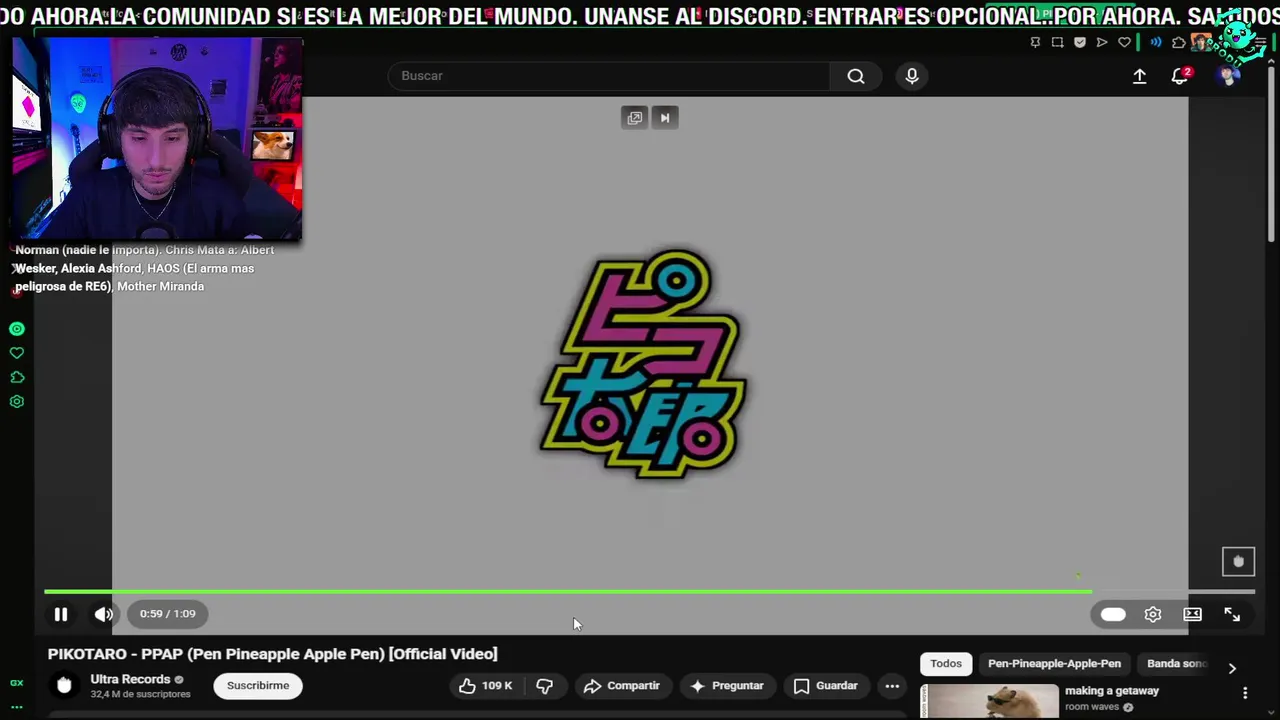Click the pop-out video icon above player
1280x720 pixels.
coord(635,118)
